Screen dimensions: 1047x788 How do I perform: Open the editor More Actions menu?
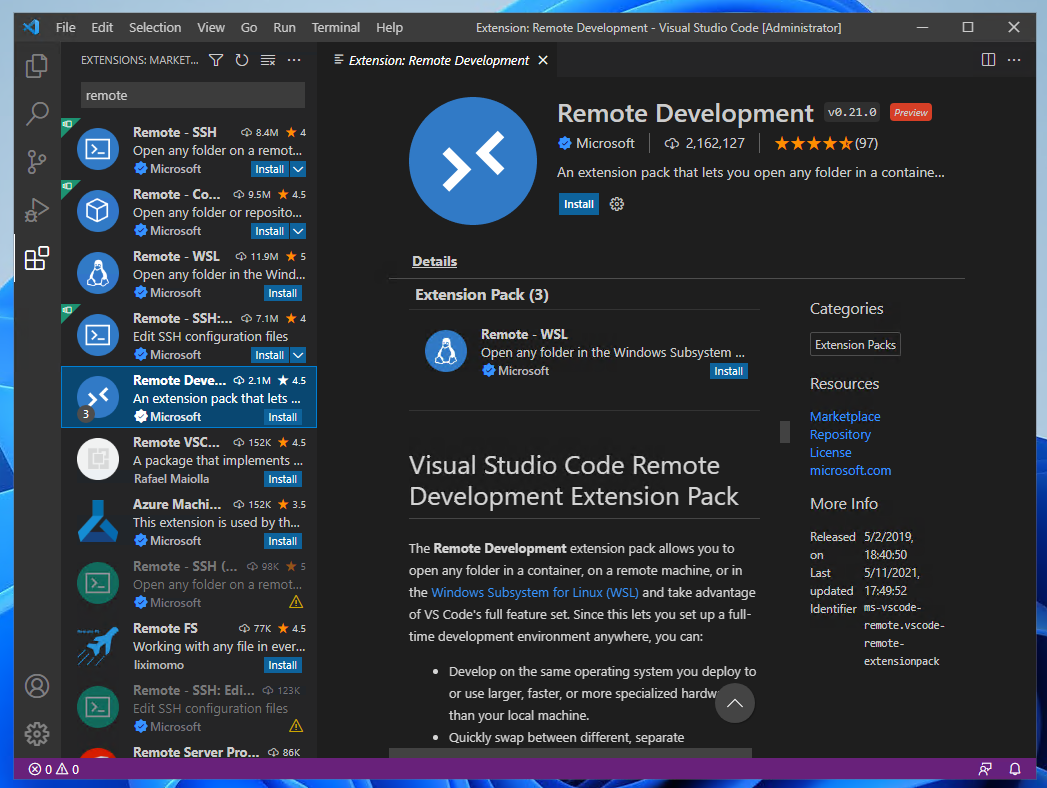coord(1014,60)
